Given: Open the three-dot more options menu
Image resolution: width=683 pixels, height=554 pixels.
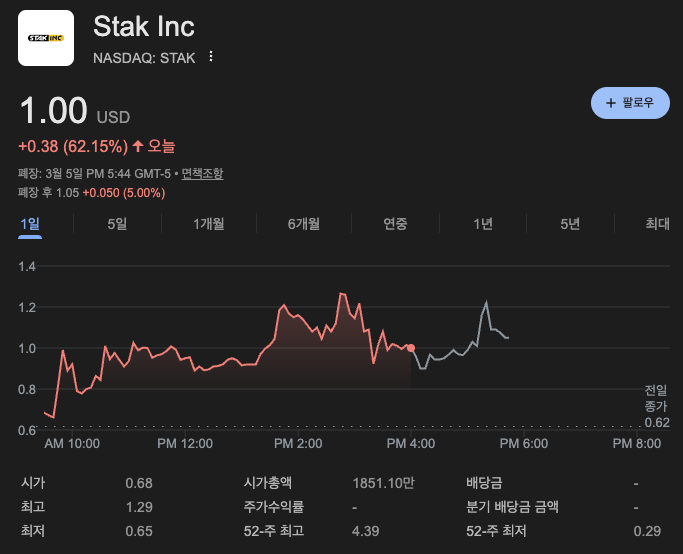Looking at the screenshot, I should click(211, 56).
